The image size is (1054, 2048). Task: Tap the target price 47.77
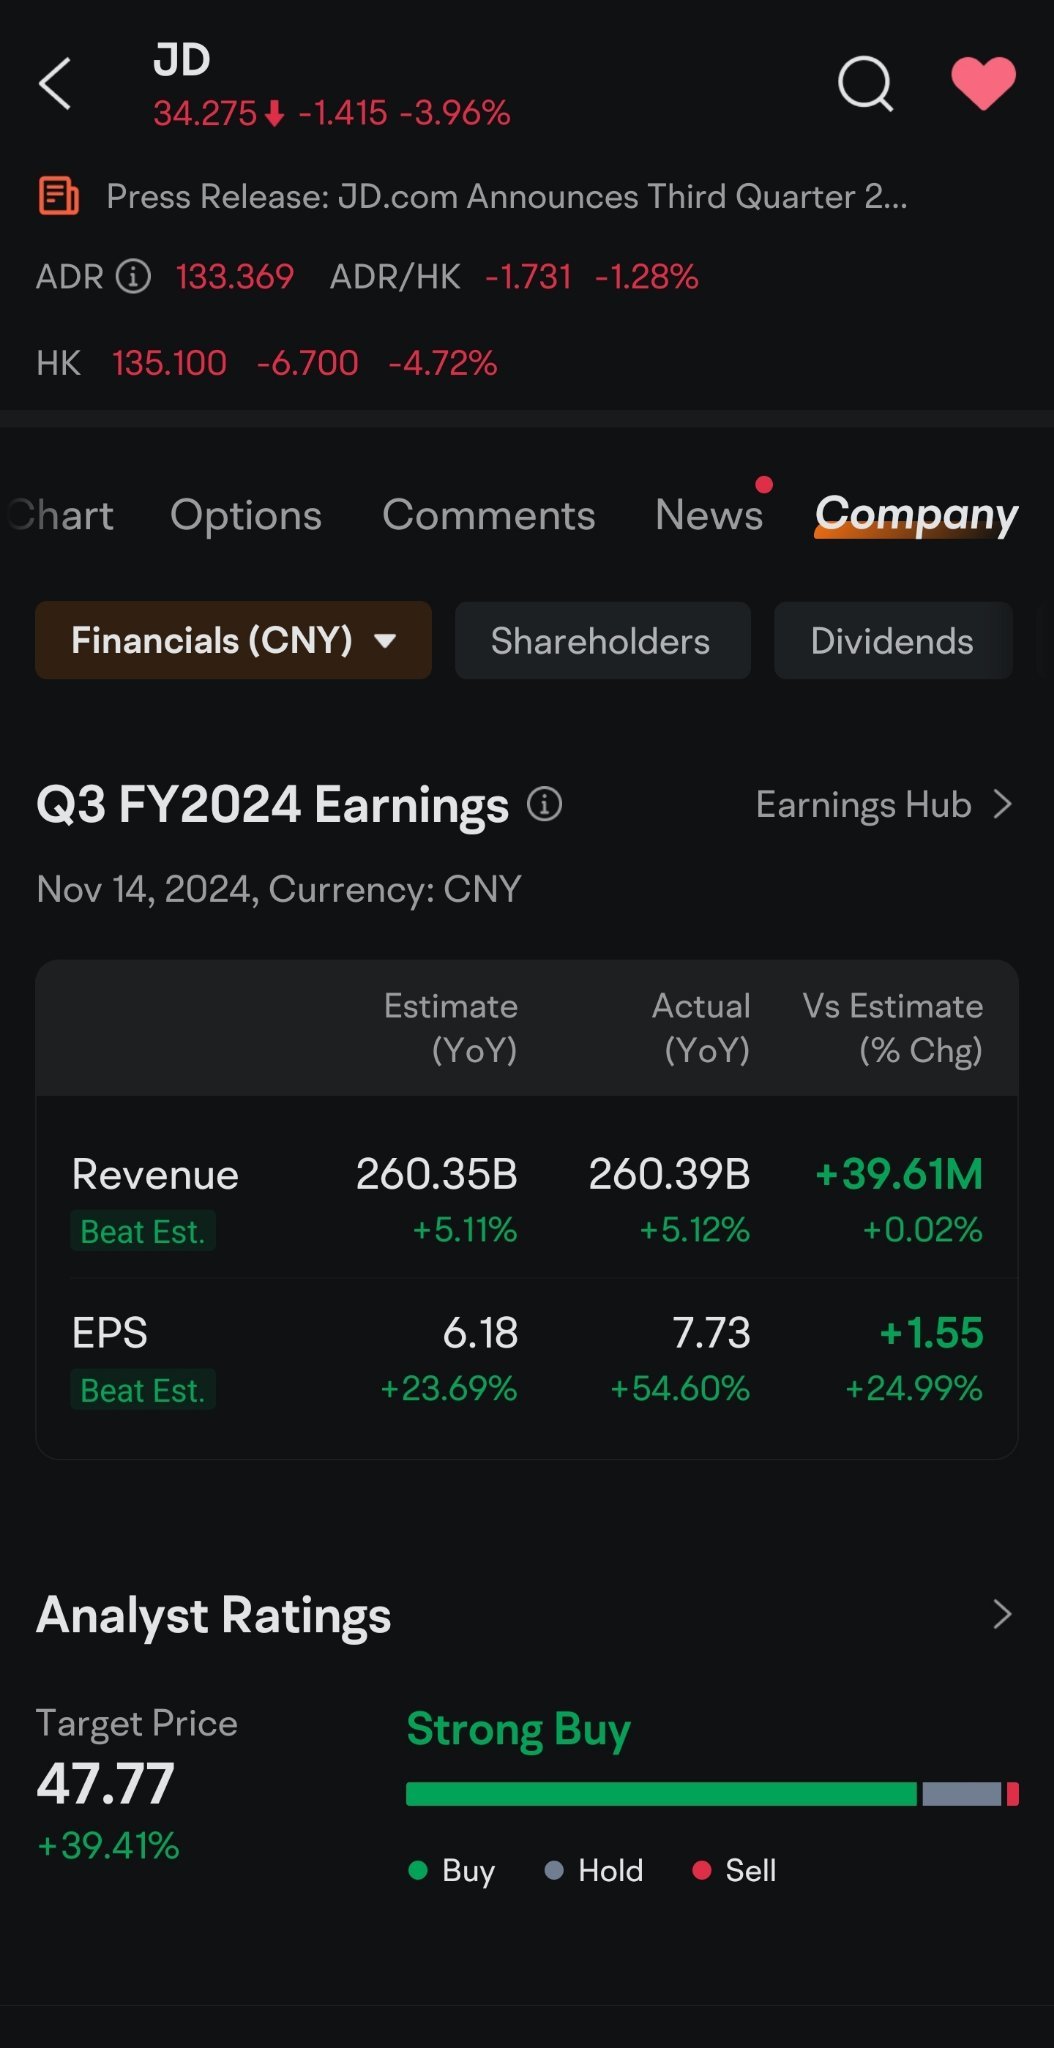tap(105, 1783)
